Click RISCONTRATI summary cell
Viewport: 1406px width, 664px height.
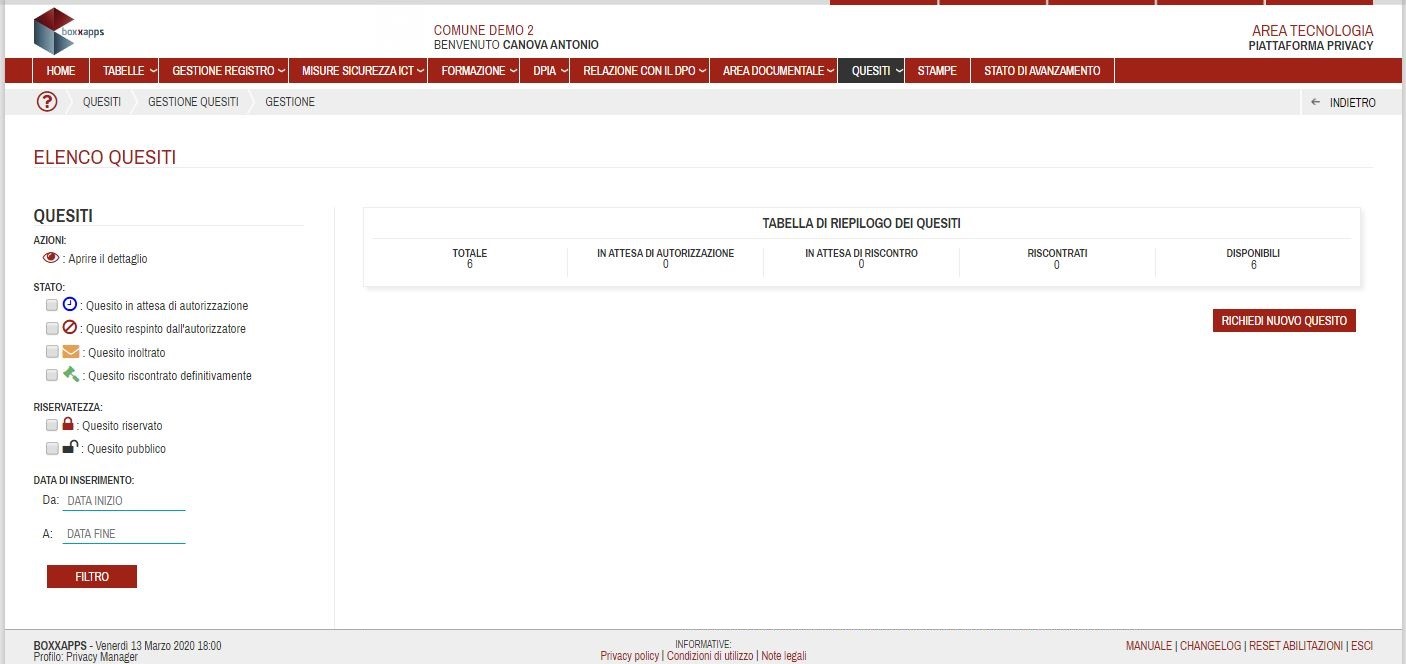point(1057,259)
